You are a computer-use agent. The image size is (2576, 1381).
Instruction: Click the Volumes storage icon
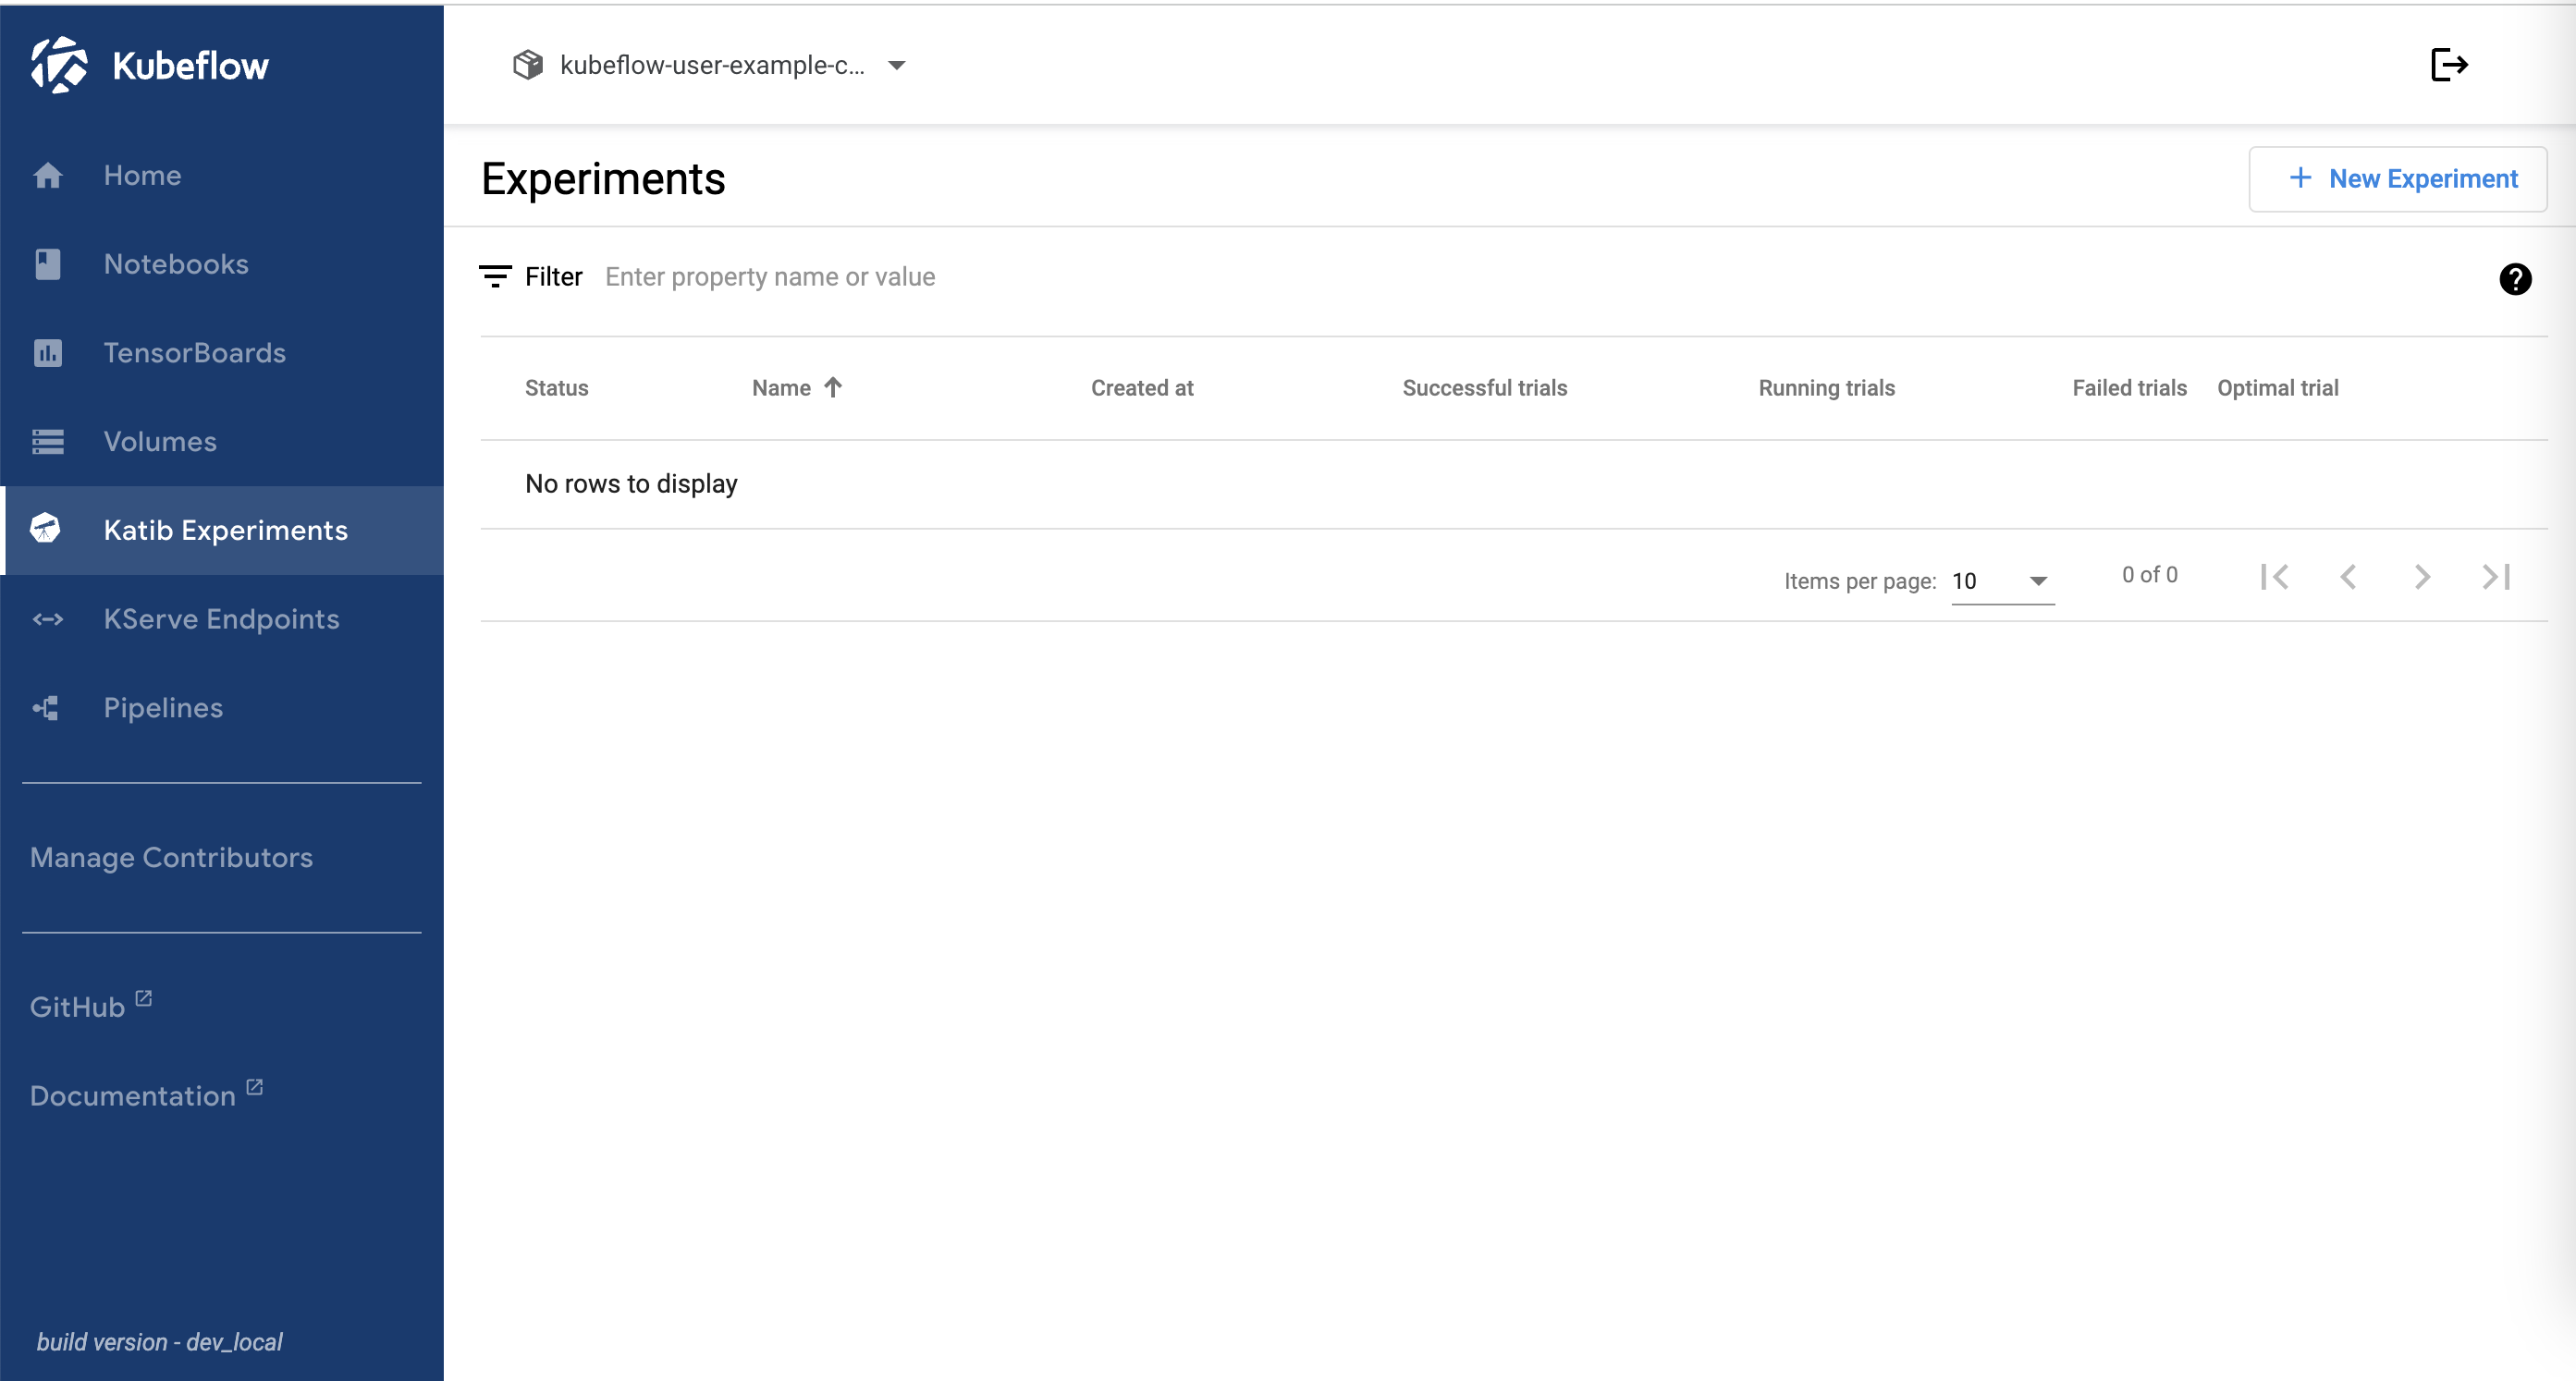click(x=47, y=442)
